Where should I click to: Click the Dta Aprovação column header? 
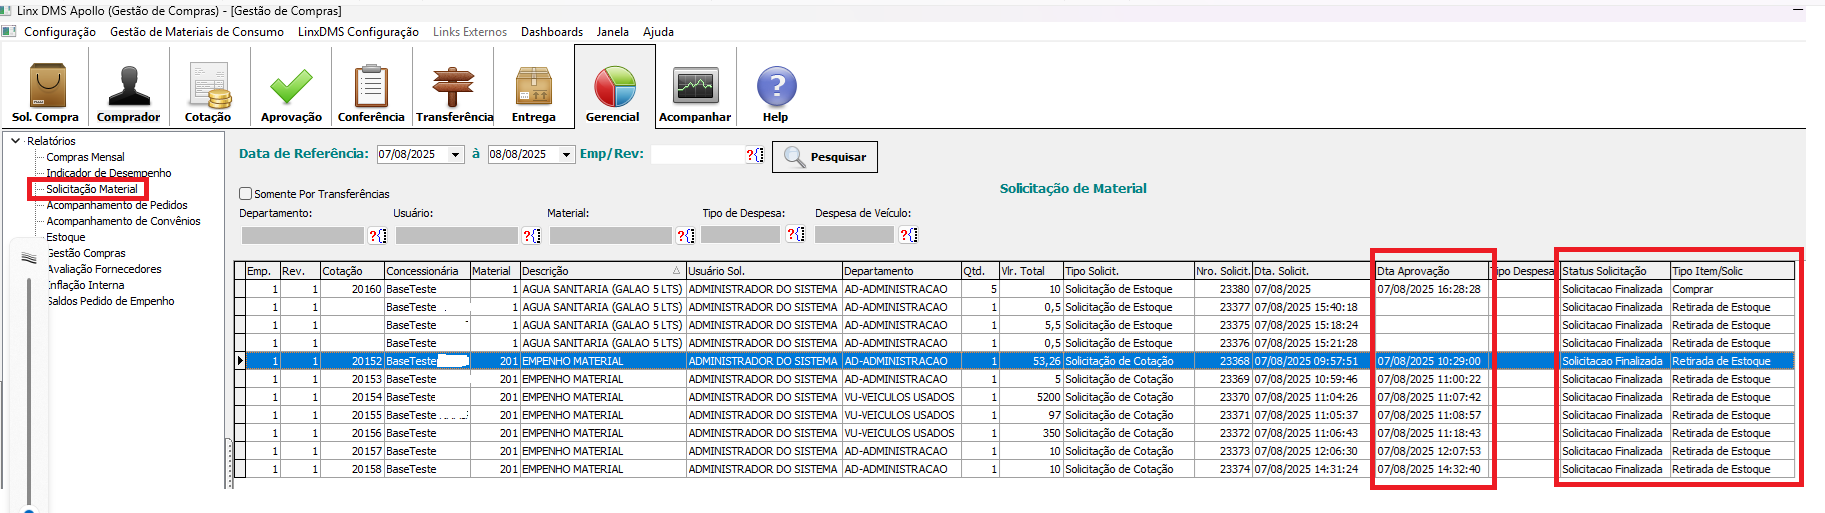[x=1432, y=271]
